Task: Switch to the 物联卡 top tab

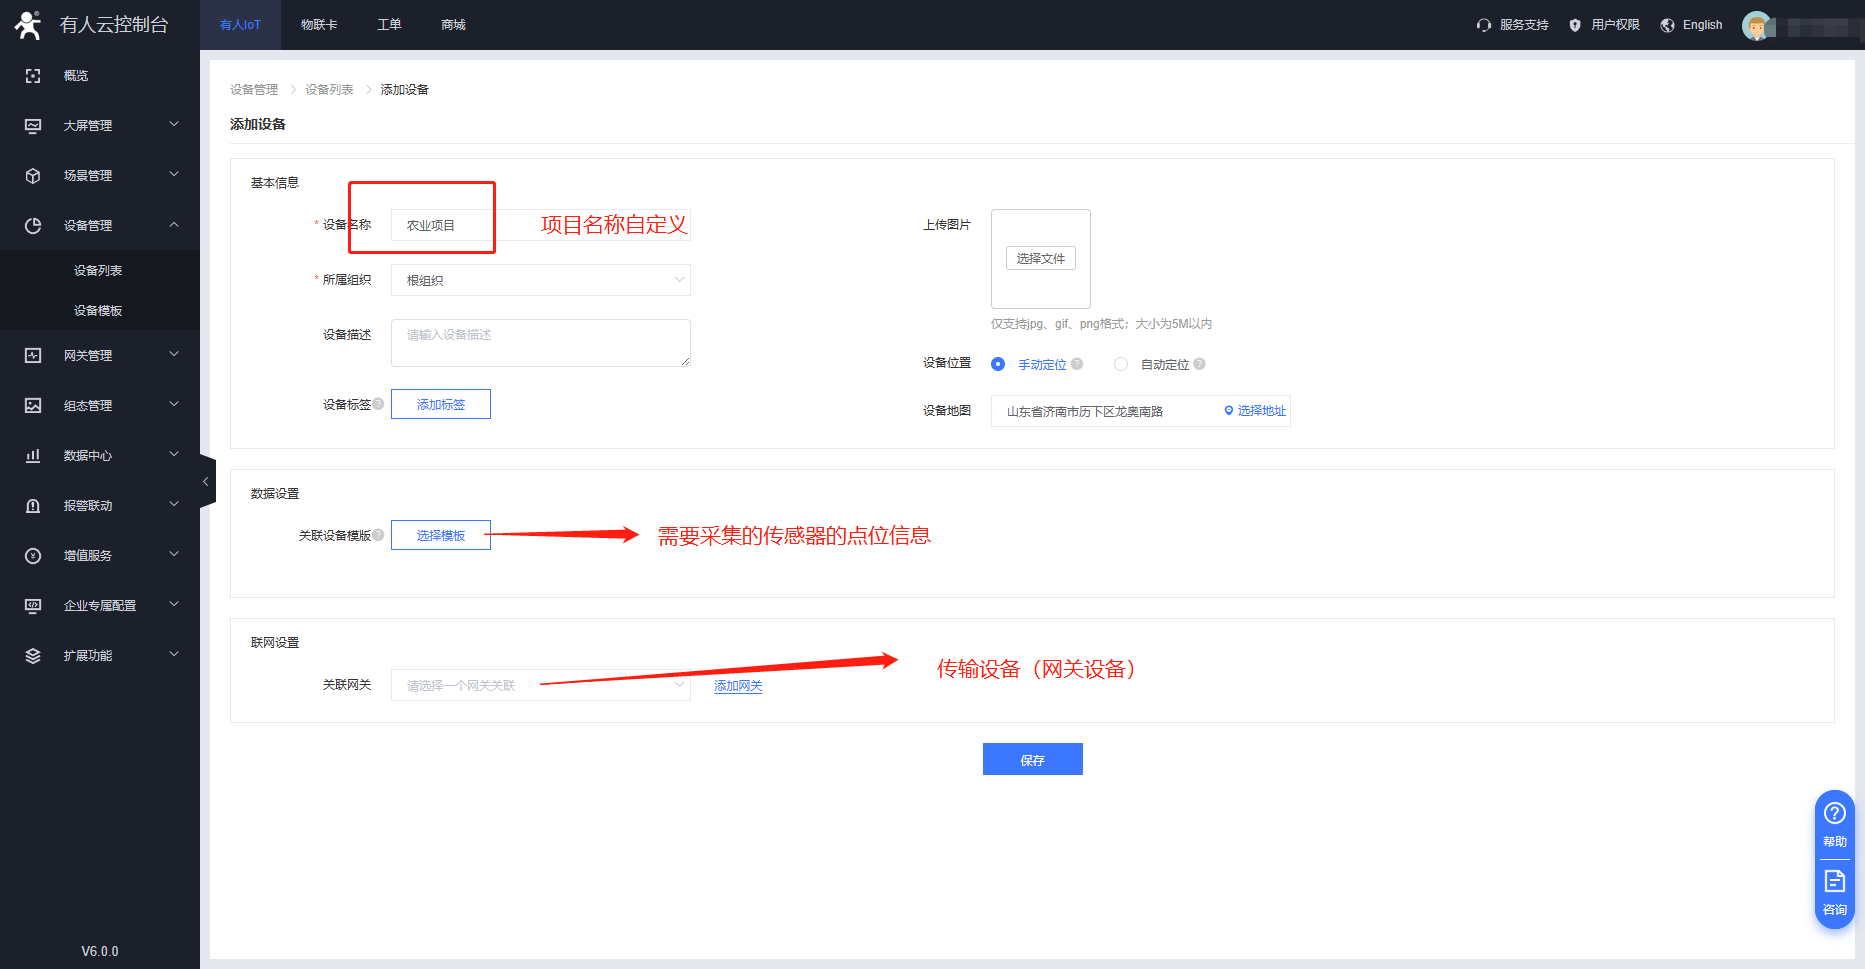Action: pyautogui.click(x=319, y=25)
